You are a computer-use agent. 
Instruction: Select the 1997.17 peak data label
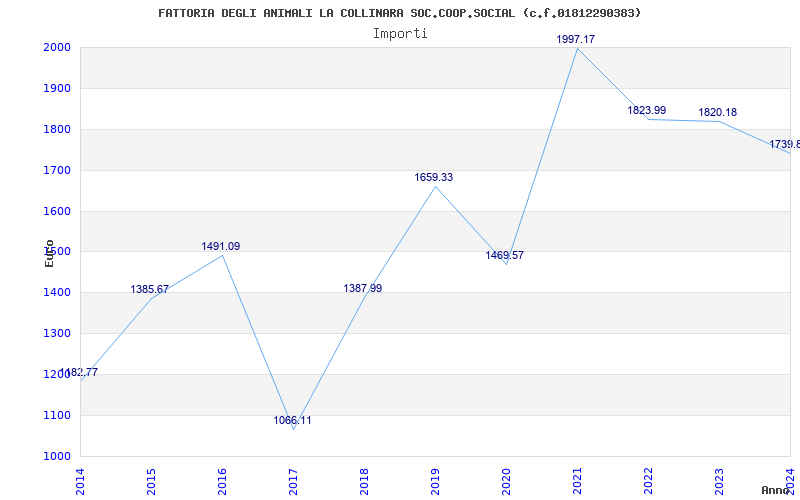pos(576,39)
